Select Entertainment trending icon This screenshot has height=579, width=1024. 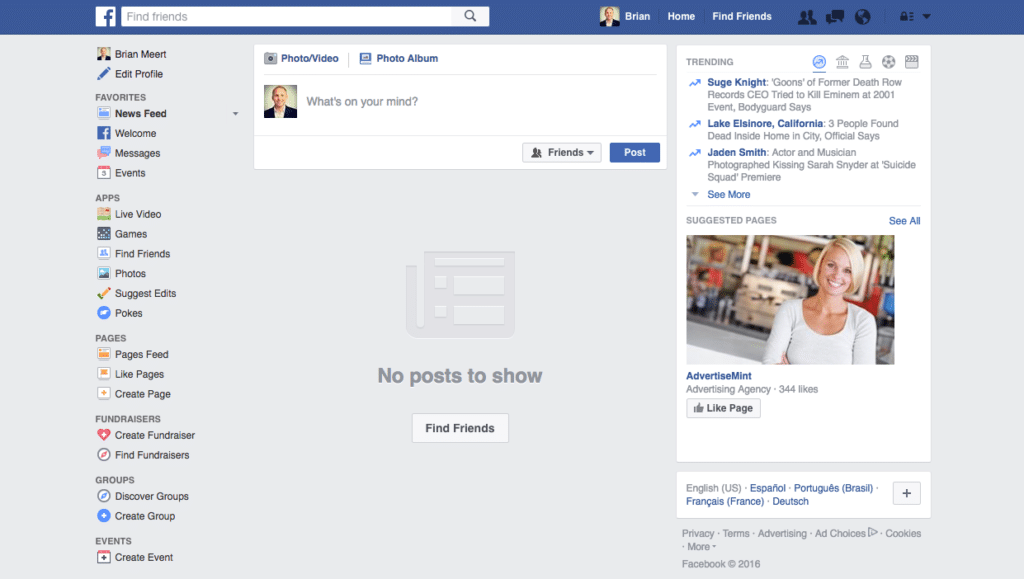click(x=912, y=62)
